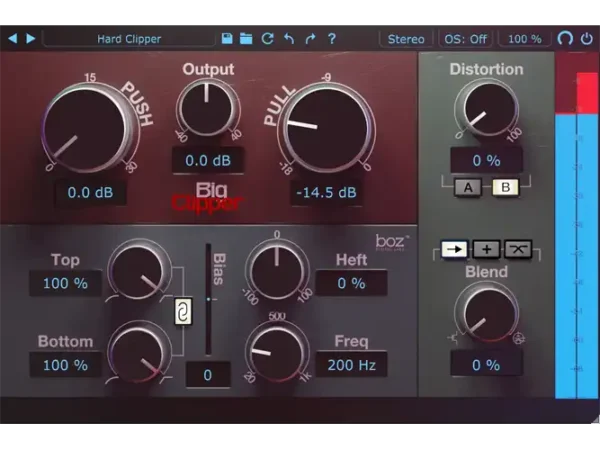Select the B state button
Viewport: 600px width, 450px height.
(505, 188)
